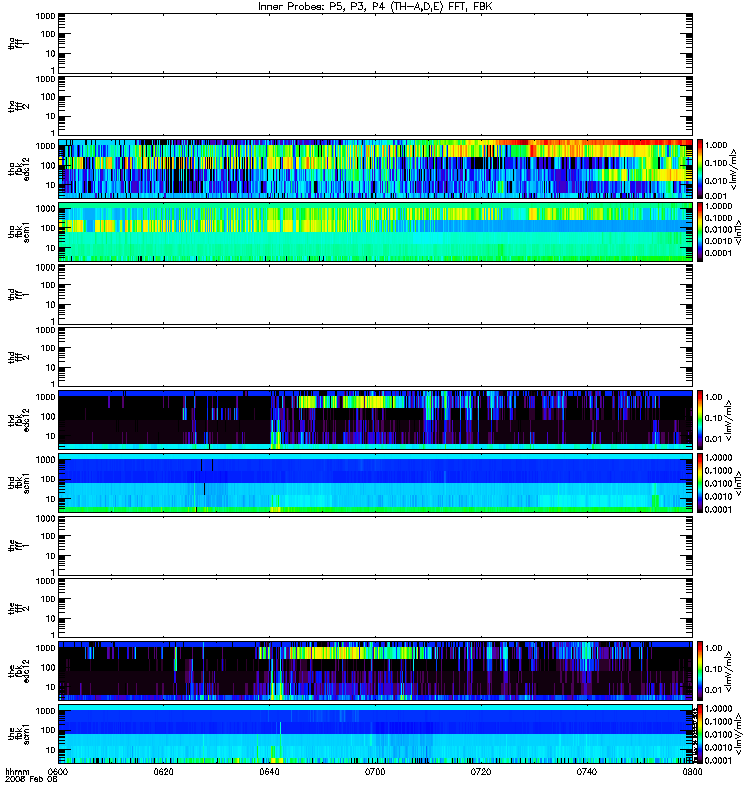750x800 pixels.
Task: Click the '1000' tick of the fbk edc12 panel
Action: point(45,648)
